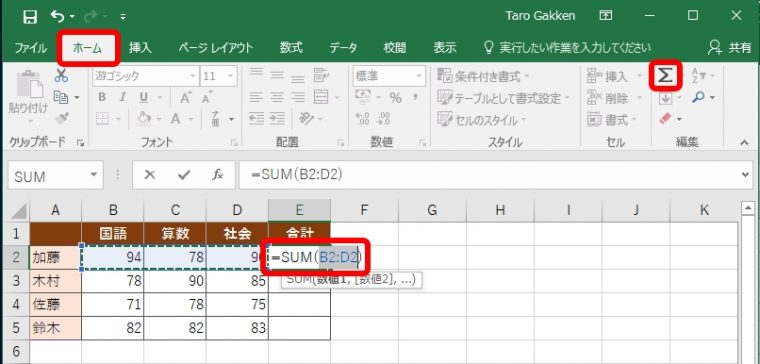760x364 pixels.
Task: Toggle Italic formatting
Action: 123,97
